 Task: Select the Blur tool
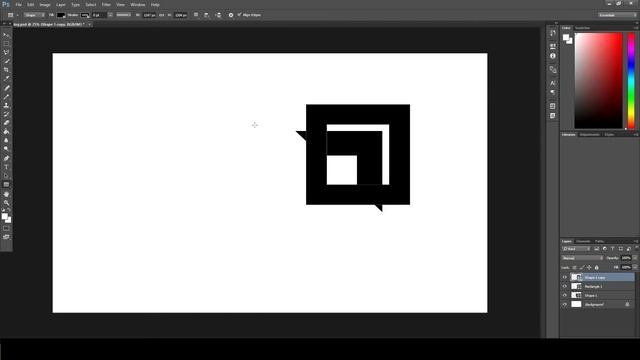point(6,140)
